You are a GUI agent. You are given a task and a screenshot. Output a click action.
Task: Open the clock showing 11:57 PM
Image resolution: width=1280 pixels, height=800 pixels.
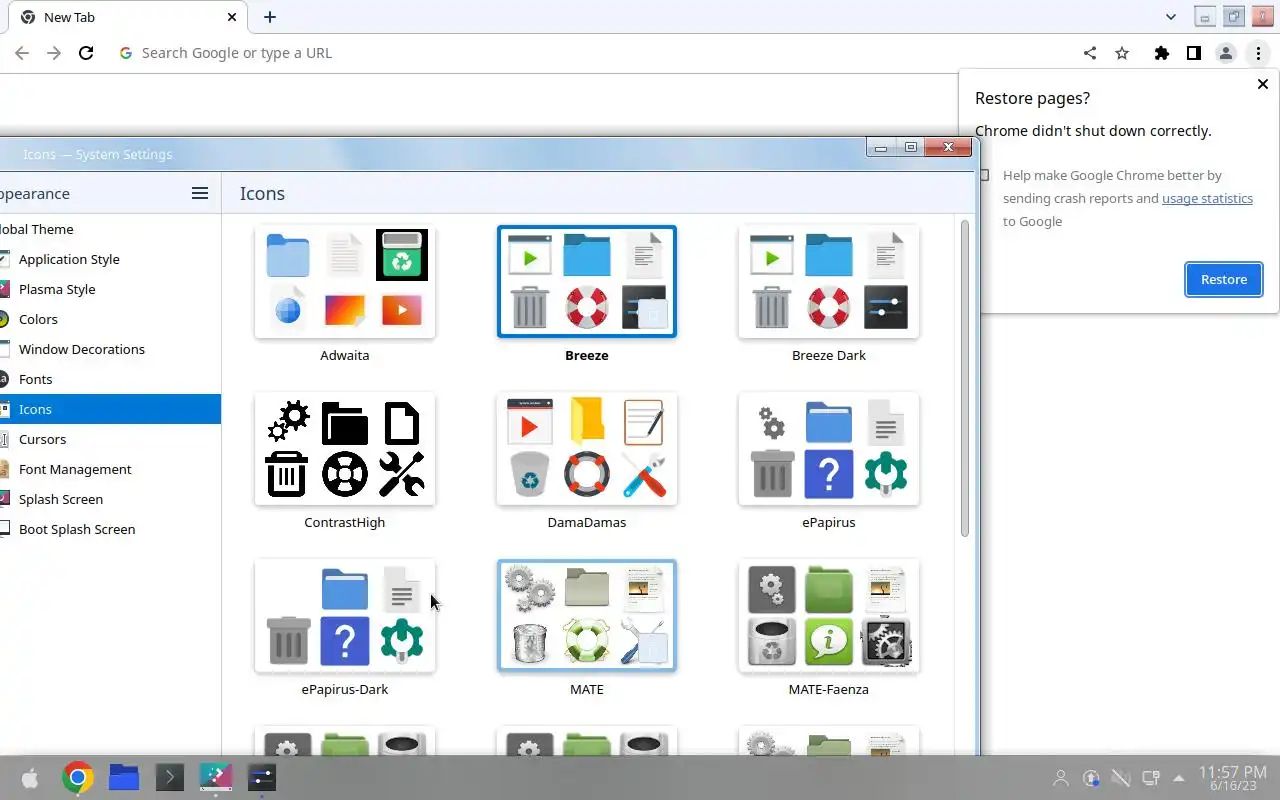[1233, 778]
